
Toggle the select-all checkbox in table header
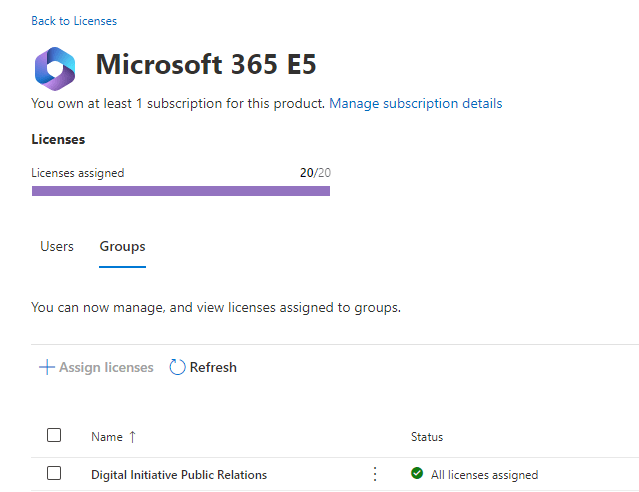[x=54, y=435]
